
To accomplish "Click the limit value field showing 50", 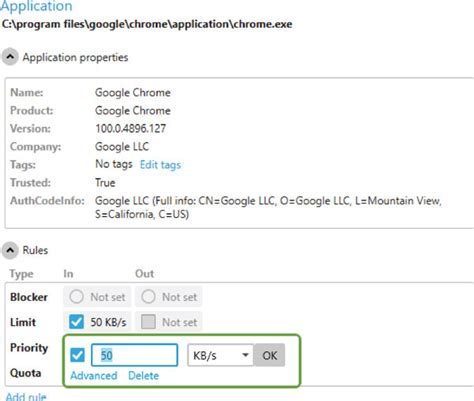I will tap(134, 355).
